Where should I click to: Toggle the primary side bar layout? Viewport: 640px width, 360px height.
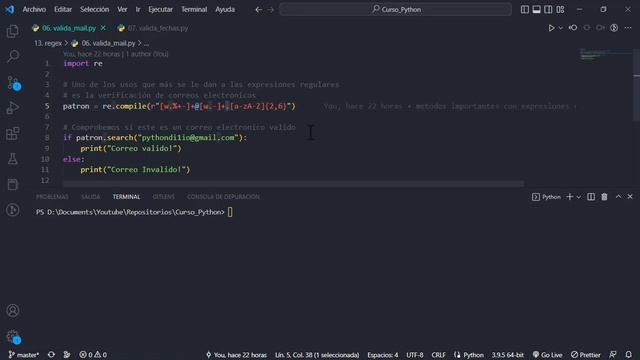(x=525, y=9)
